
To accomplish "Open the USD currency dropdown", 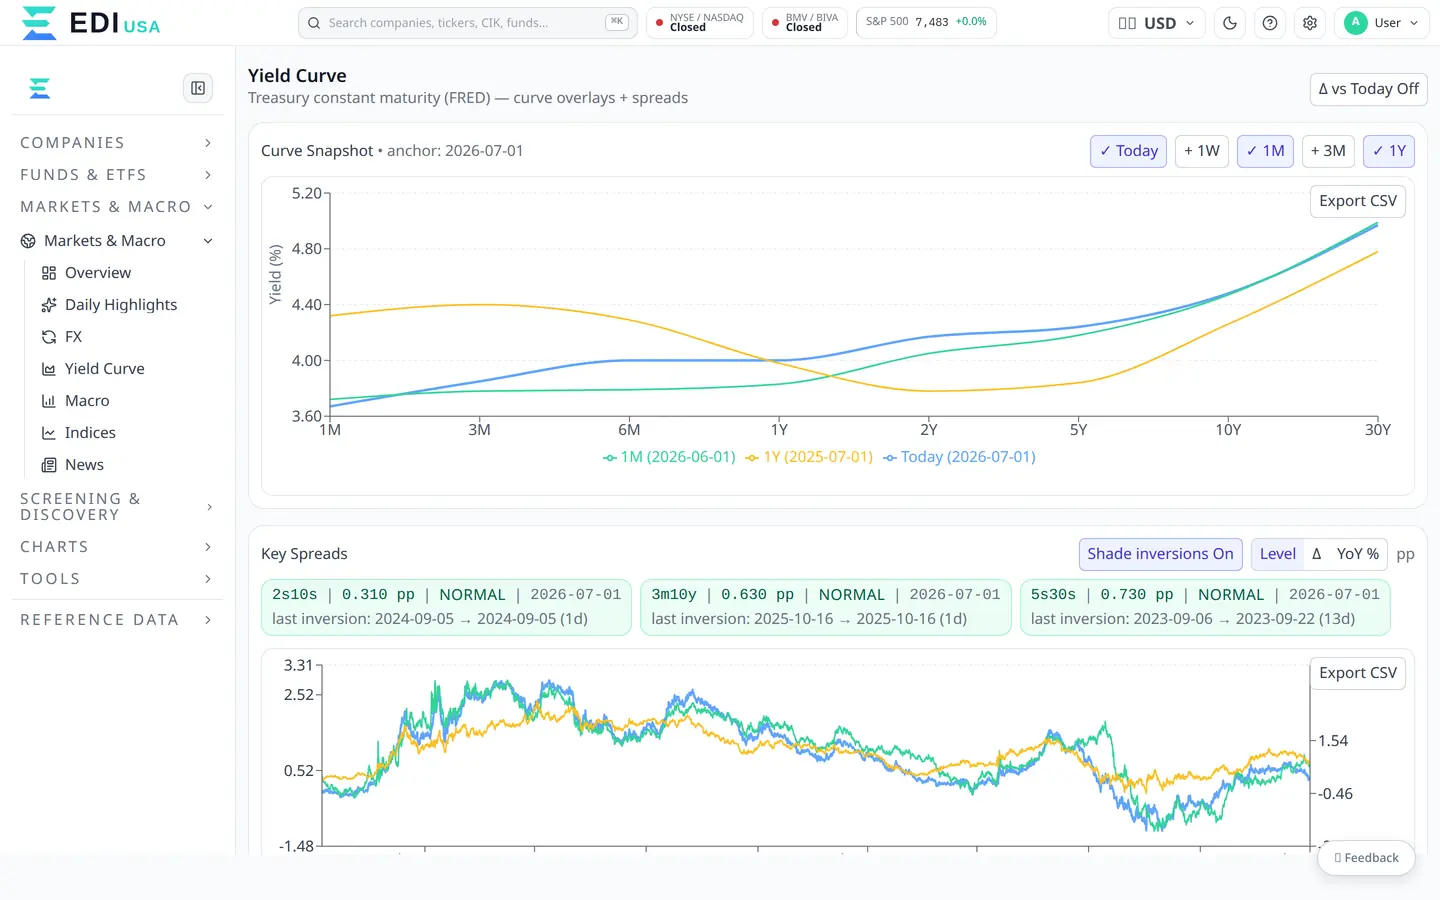I will point(1157,23).
